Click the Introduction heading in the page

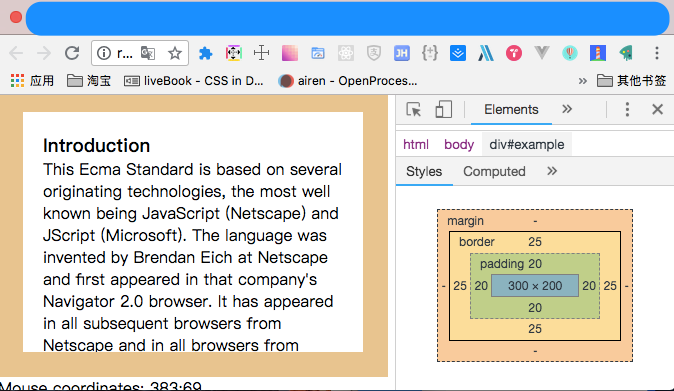click(x=96, y=146)
